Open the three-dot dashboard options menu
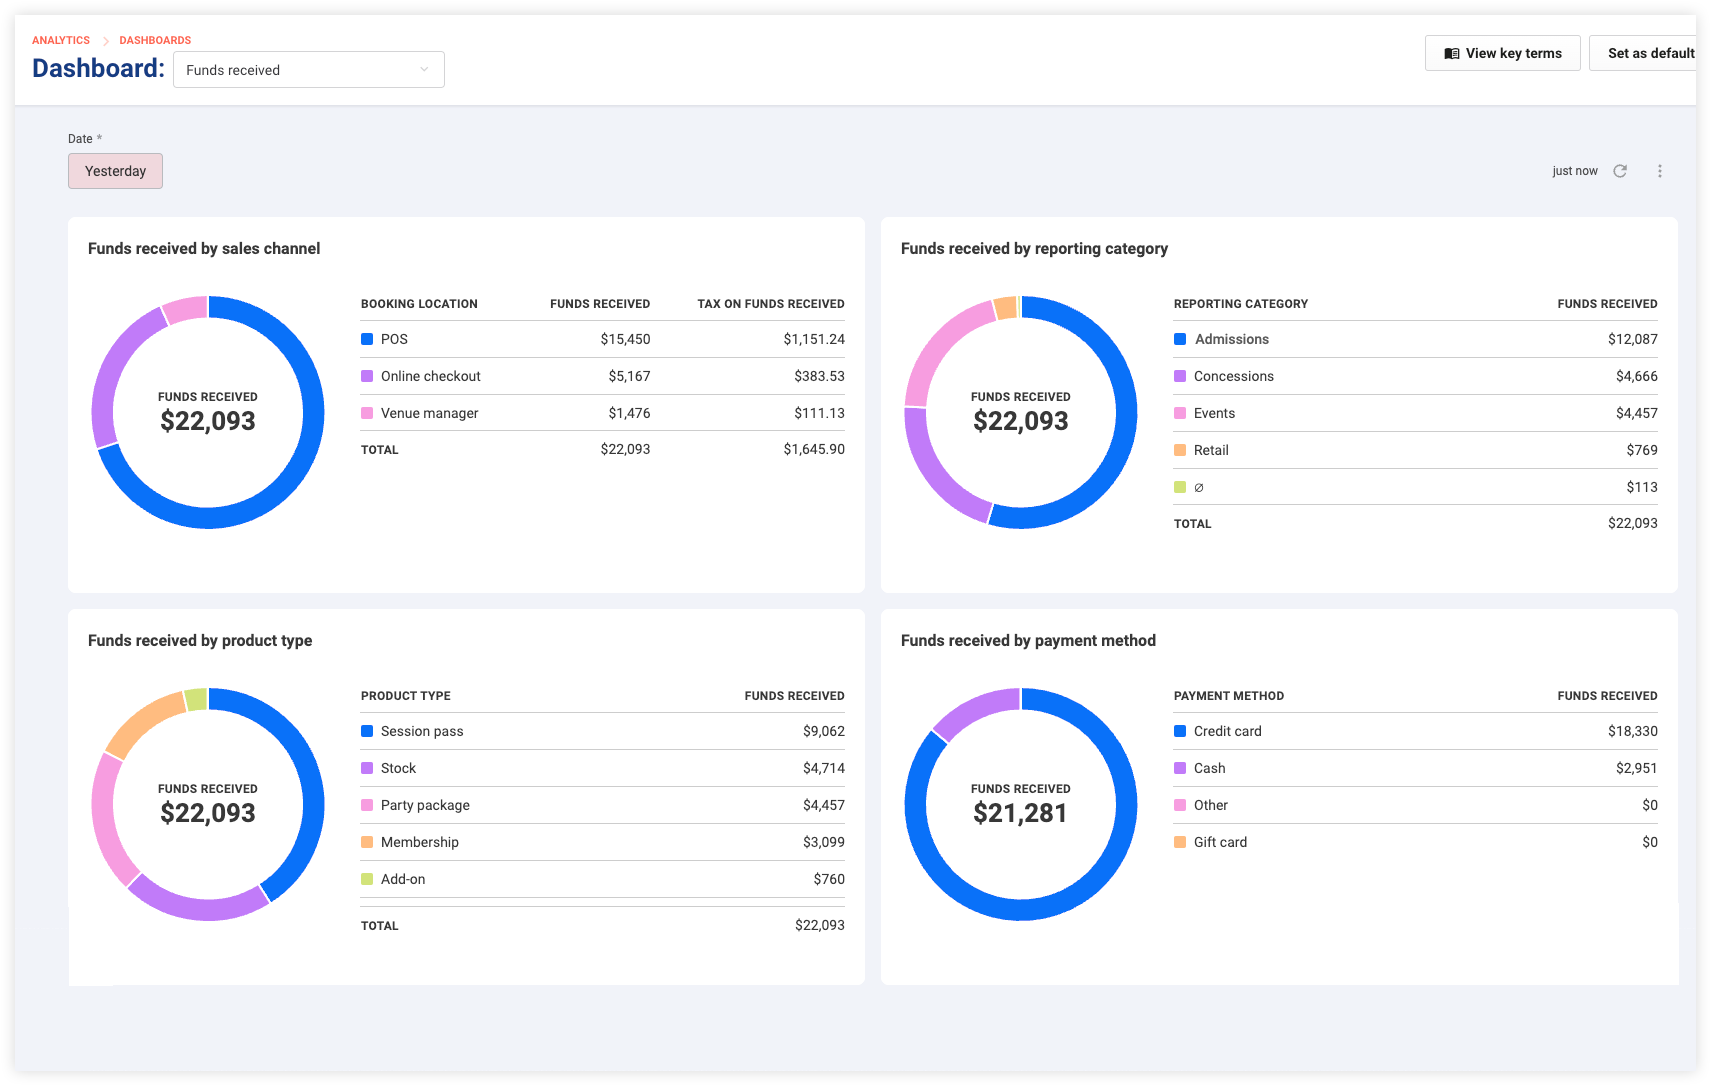 tap(1660, 171)
